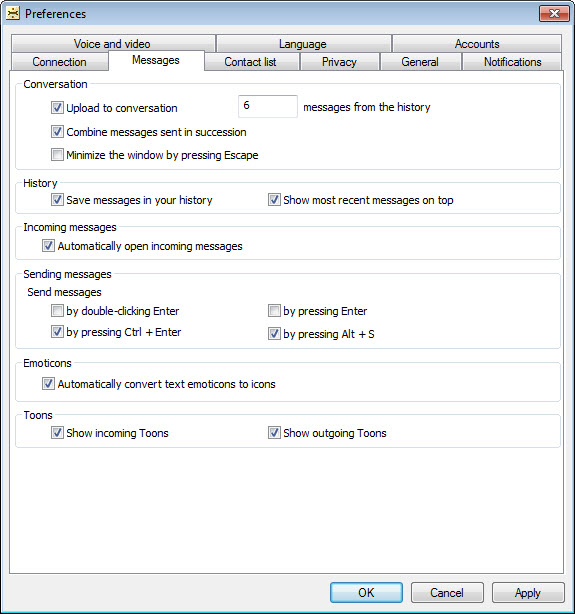Enable Minimize the window by pressing Escape
This screenshot has width=575, height=614.
click(57, 155)
